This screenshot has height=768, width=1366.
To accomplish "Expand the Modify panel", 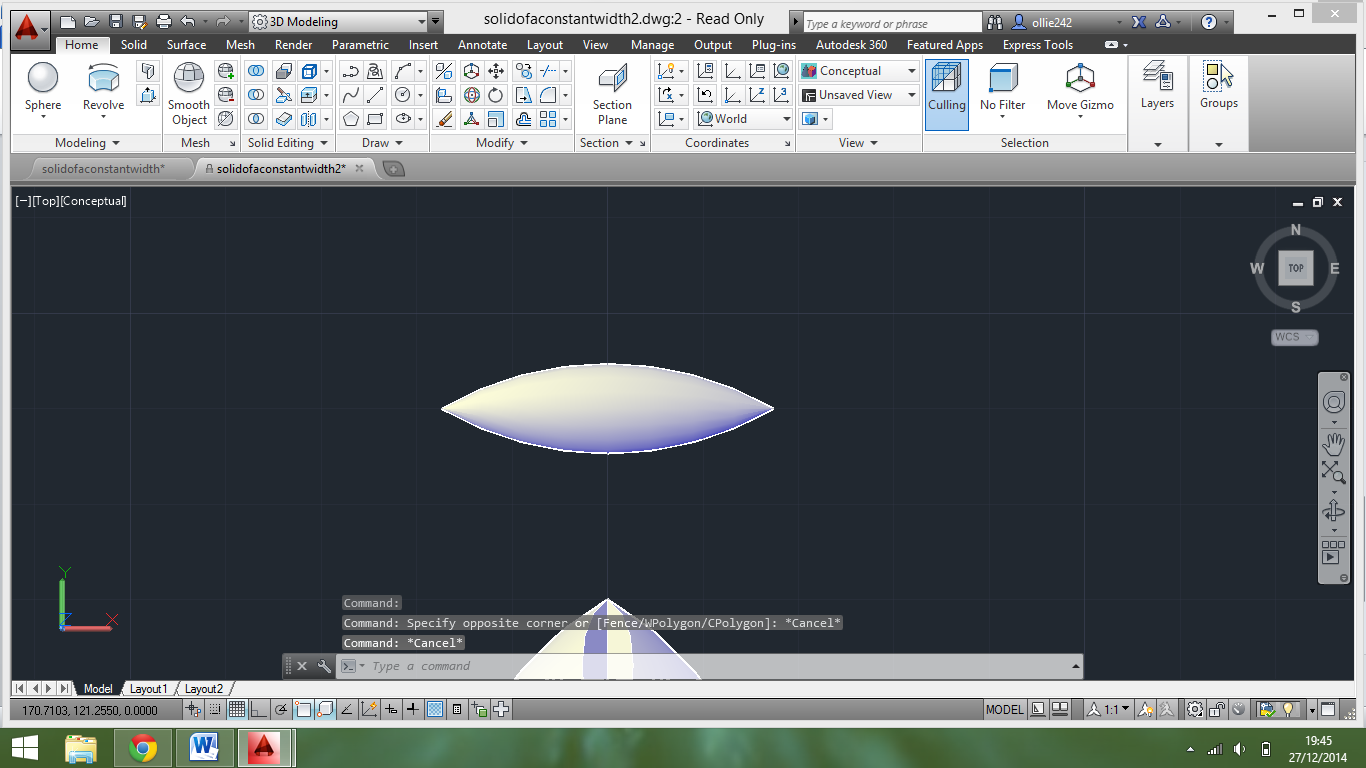I will (502, 143).
